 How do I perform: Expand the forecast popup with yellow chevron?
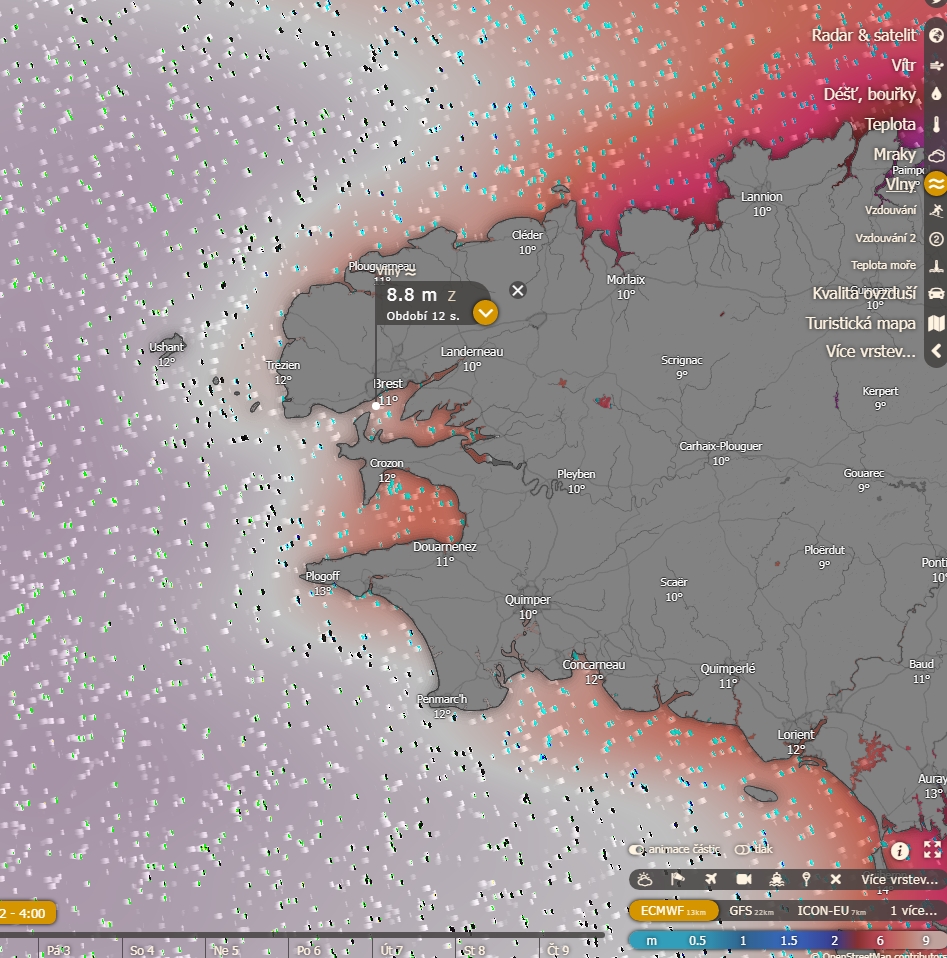tap(485, 313)
